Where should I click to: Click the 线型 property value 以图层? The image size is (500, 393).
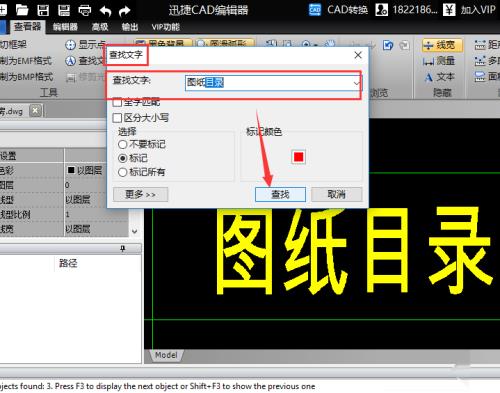tap(78, 200)
